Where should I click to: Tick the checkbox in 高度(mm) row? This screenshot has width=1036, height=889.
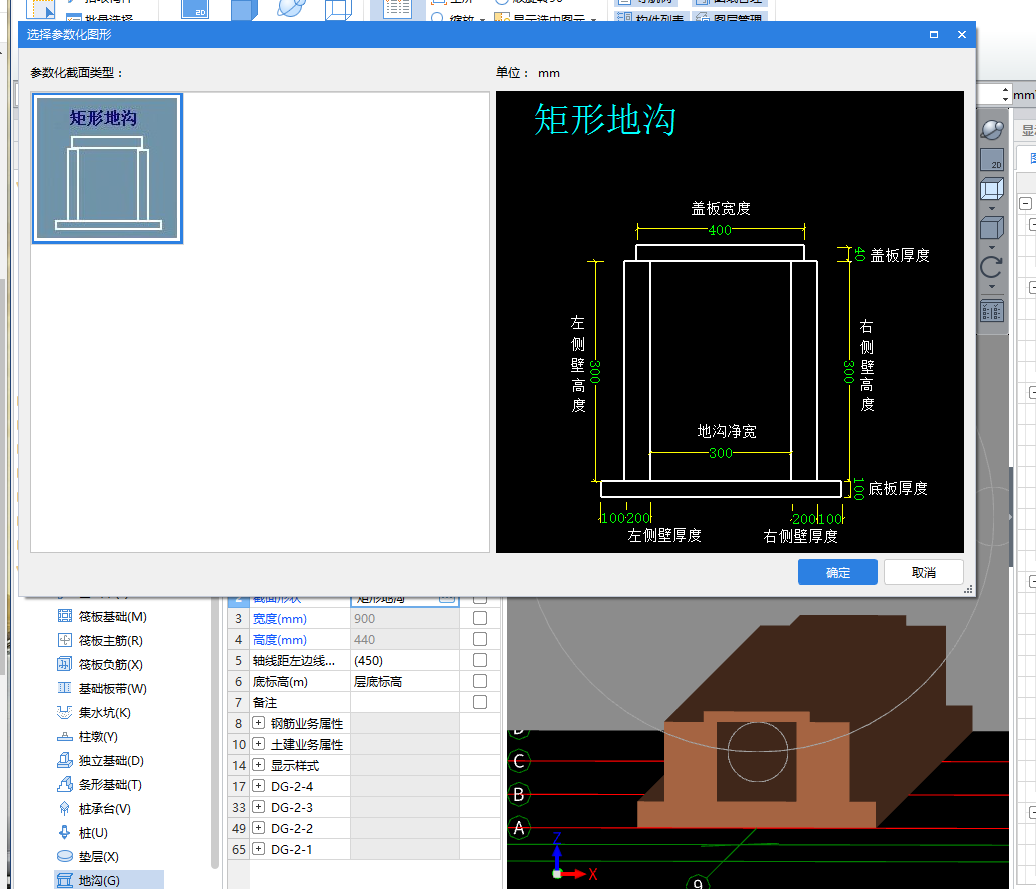(480, 639)
